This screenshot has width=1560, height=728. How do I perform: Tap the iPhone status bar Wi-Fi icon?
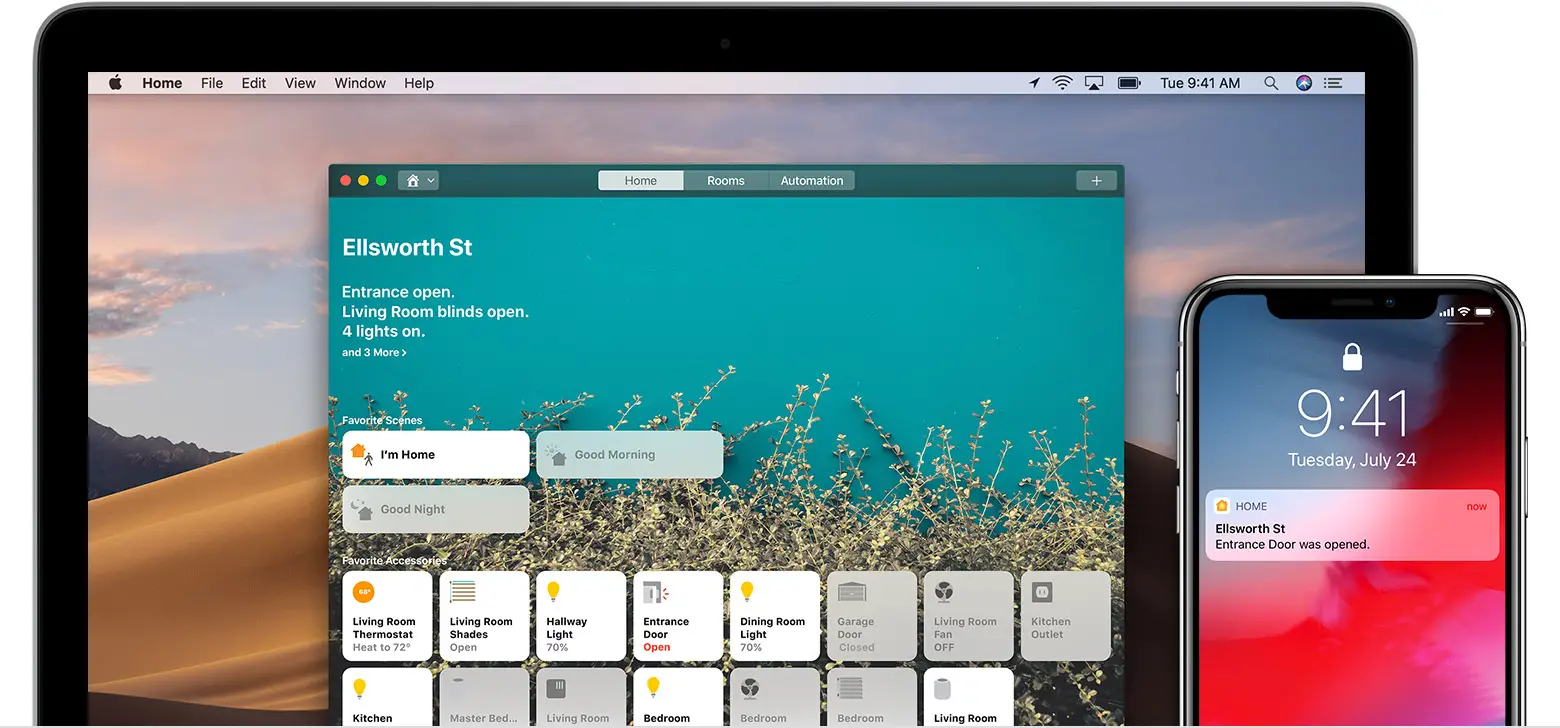coord(1464,313)
